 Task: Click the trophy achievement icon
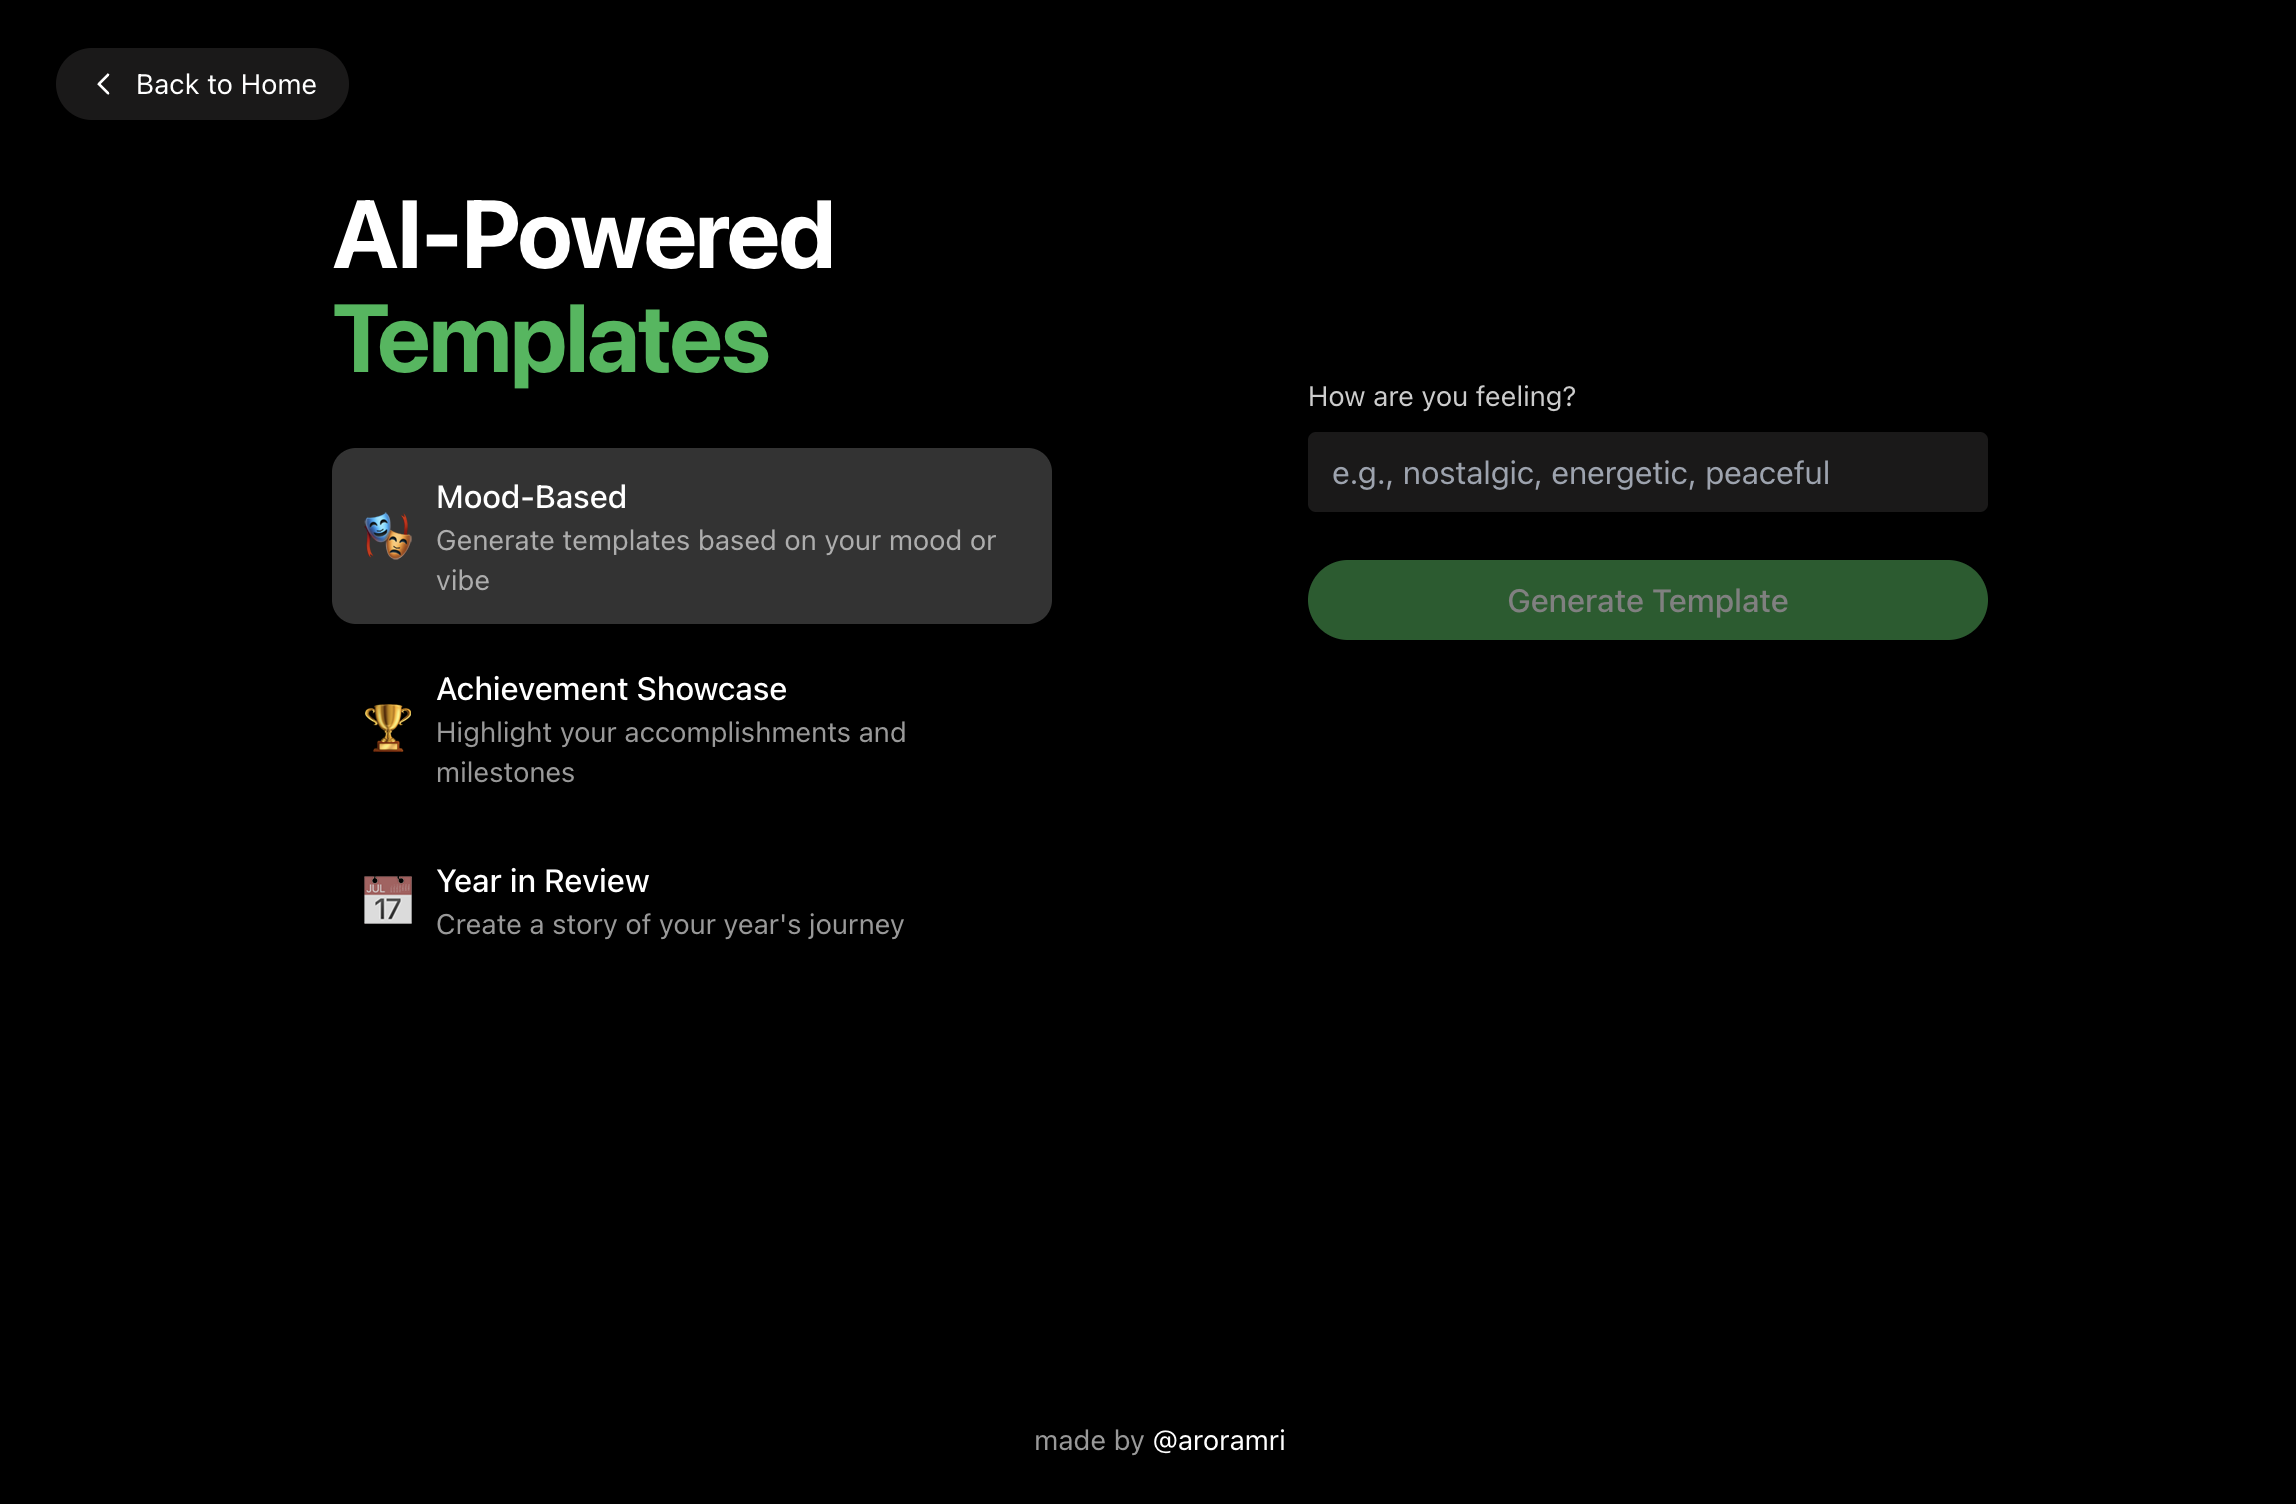(388, 728)
